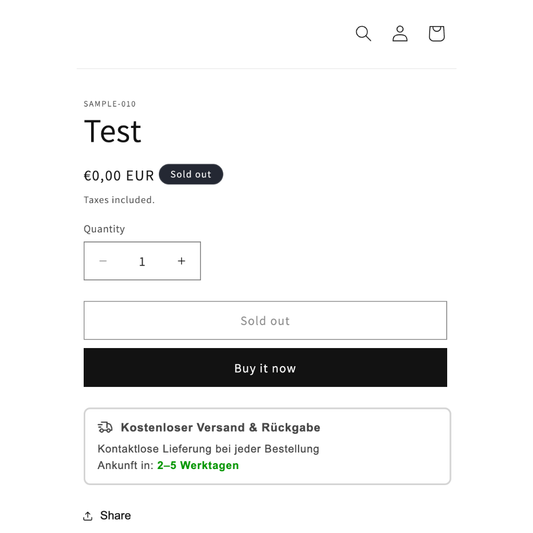Click the Quantity label
Screen dimensions: 533x533
tap(104, 229)
